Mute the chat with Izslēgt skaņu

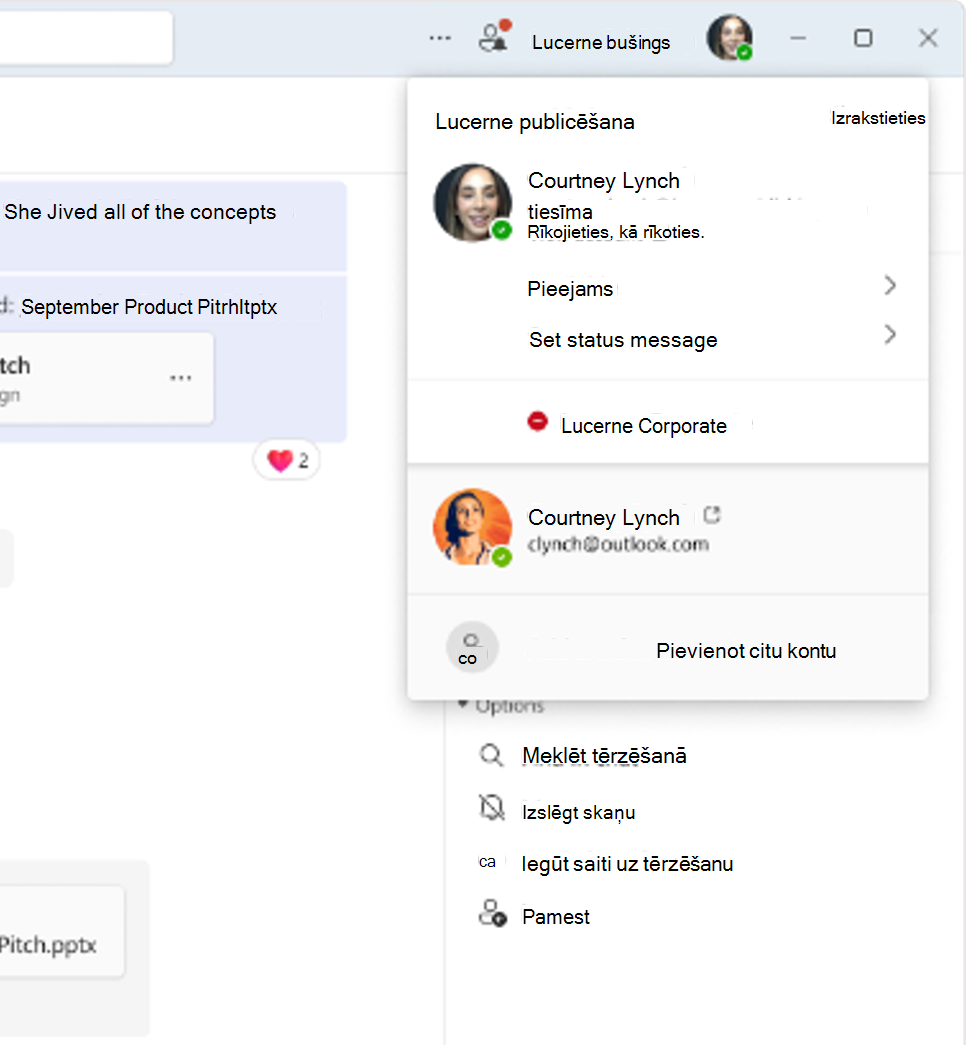coord(578,812)
